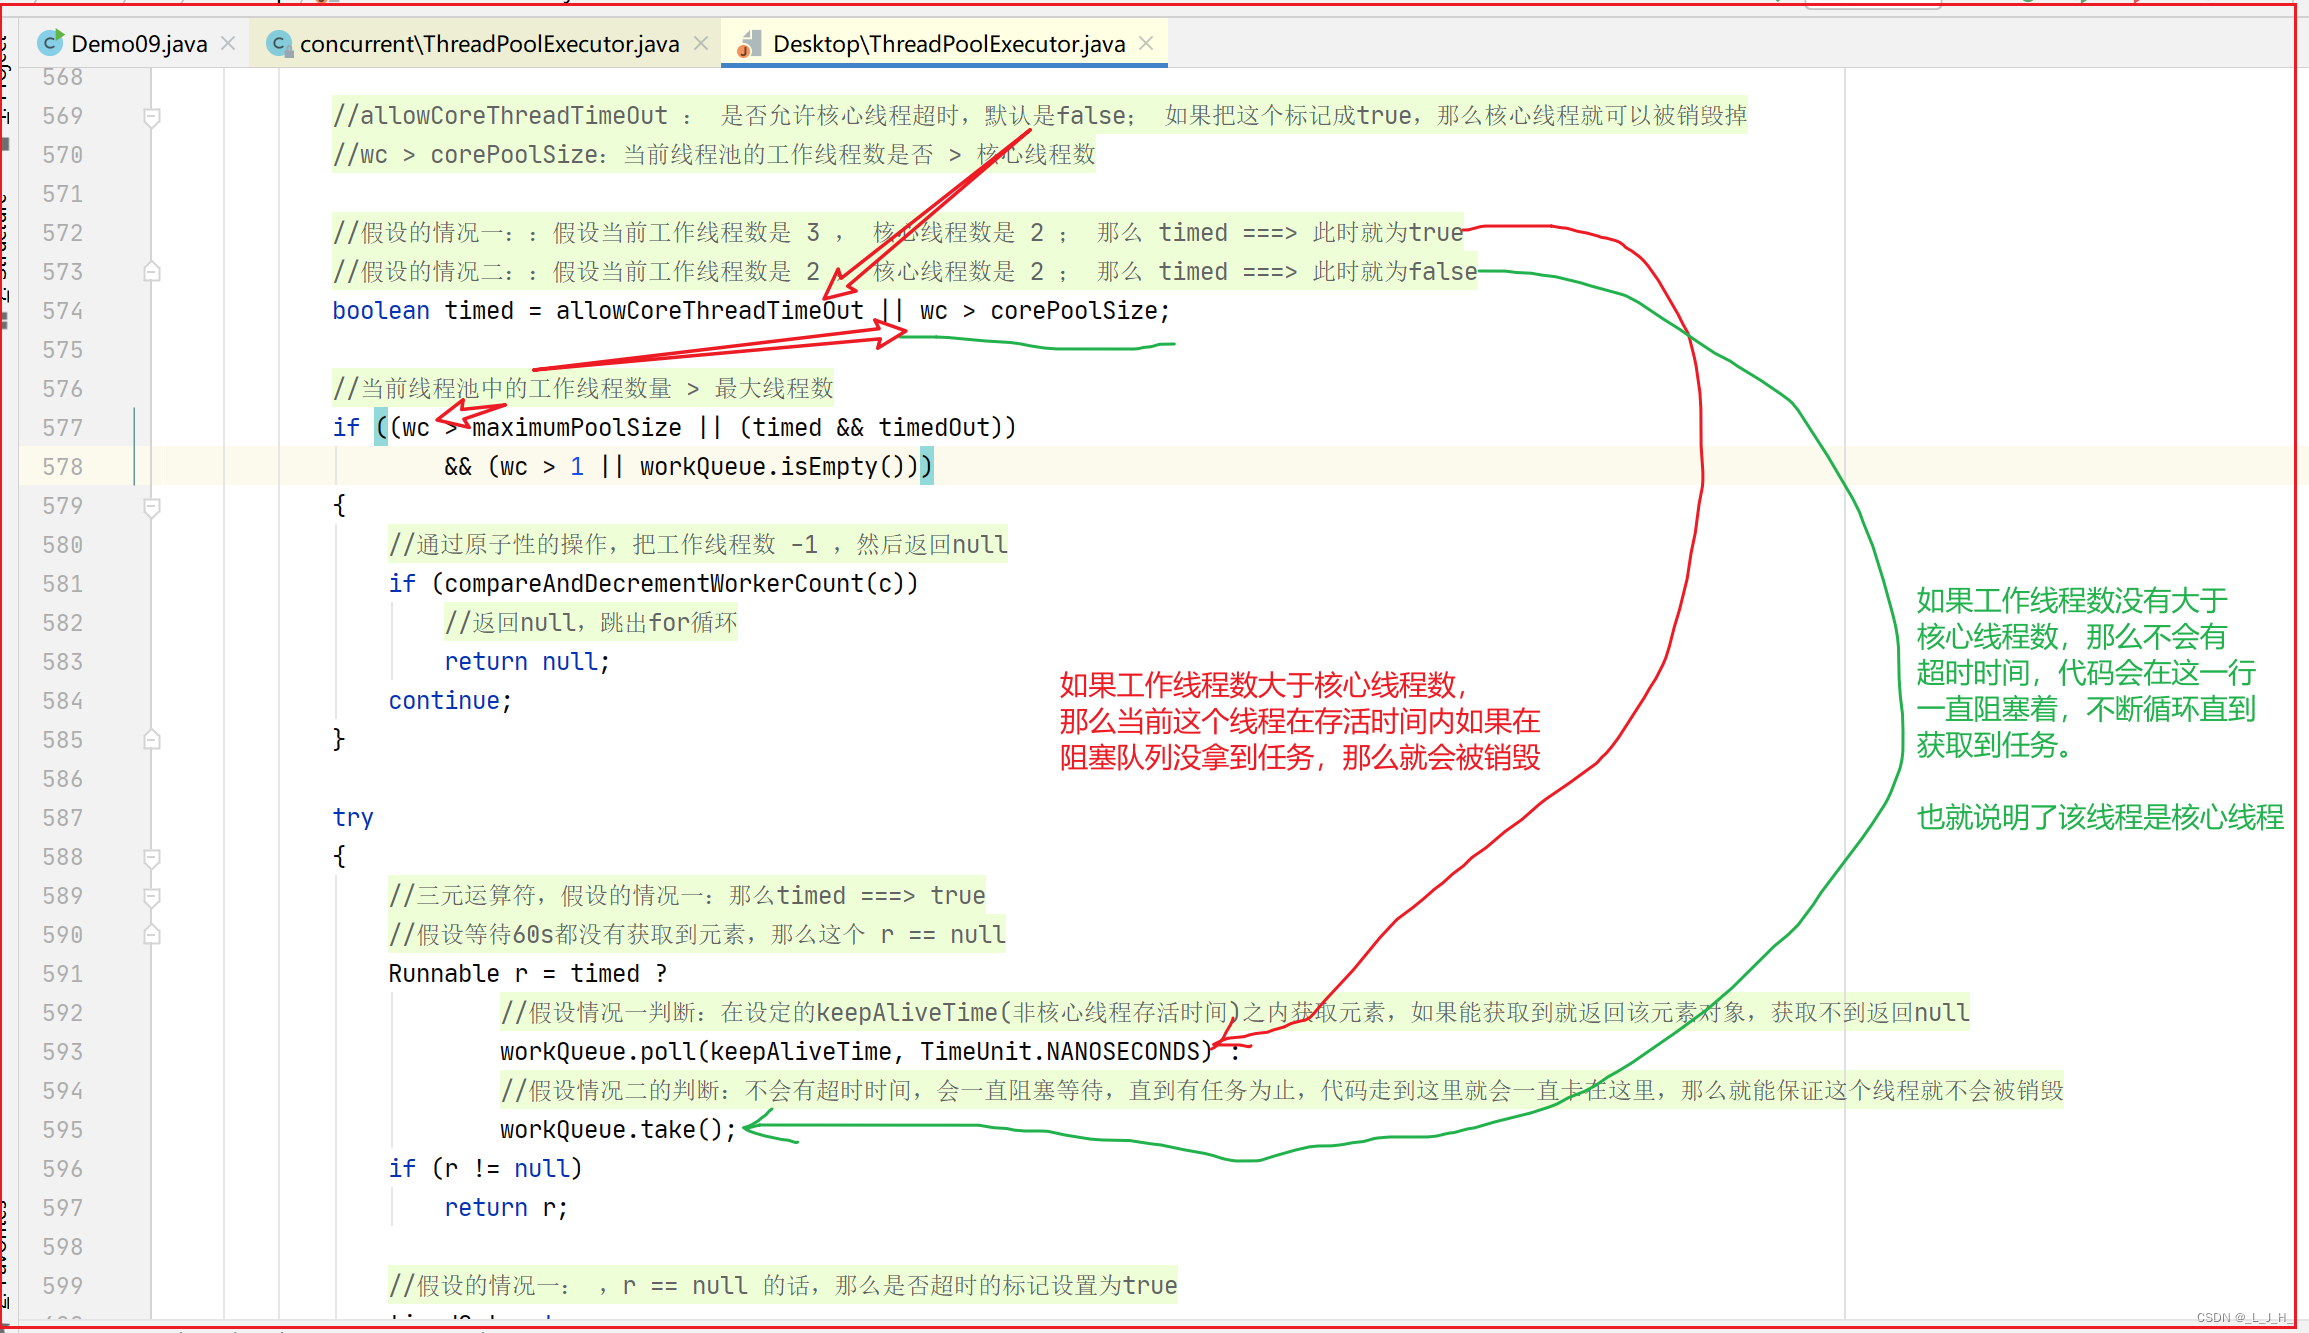The height and width of the screenshot is (1333, 2309).
Task: Collapse the code block starting at line 579
Action: click(152, 507)
